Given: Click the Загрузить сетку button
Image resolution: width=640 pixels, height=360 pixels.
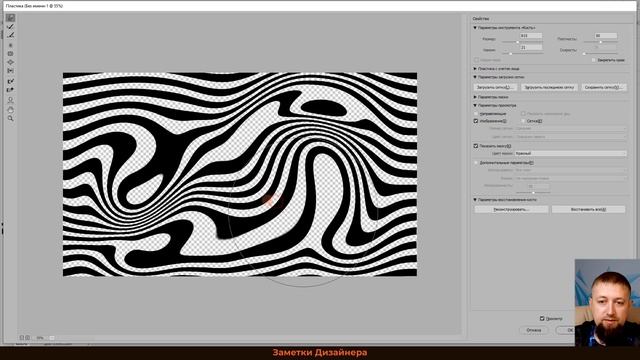Looking at the screenshot, I should [x=496, y=87].
